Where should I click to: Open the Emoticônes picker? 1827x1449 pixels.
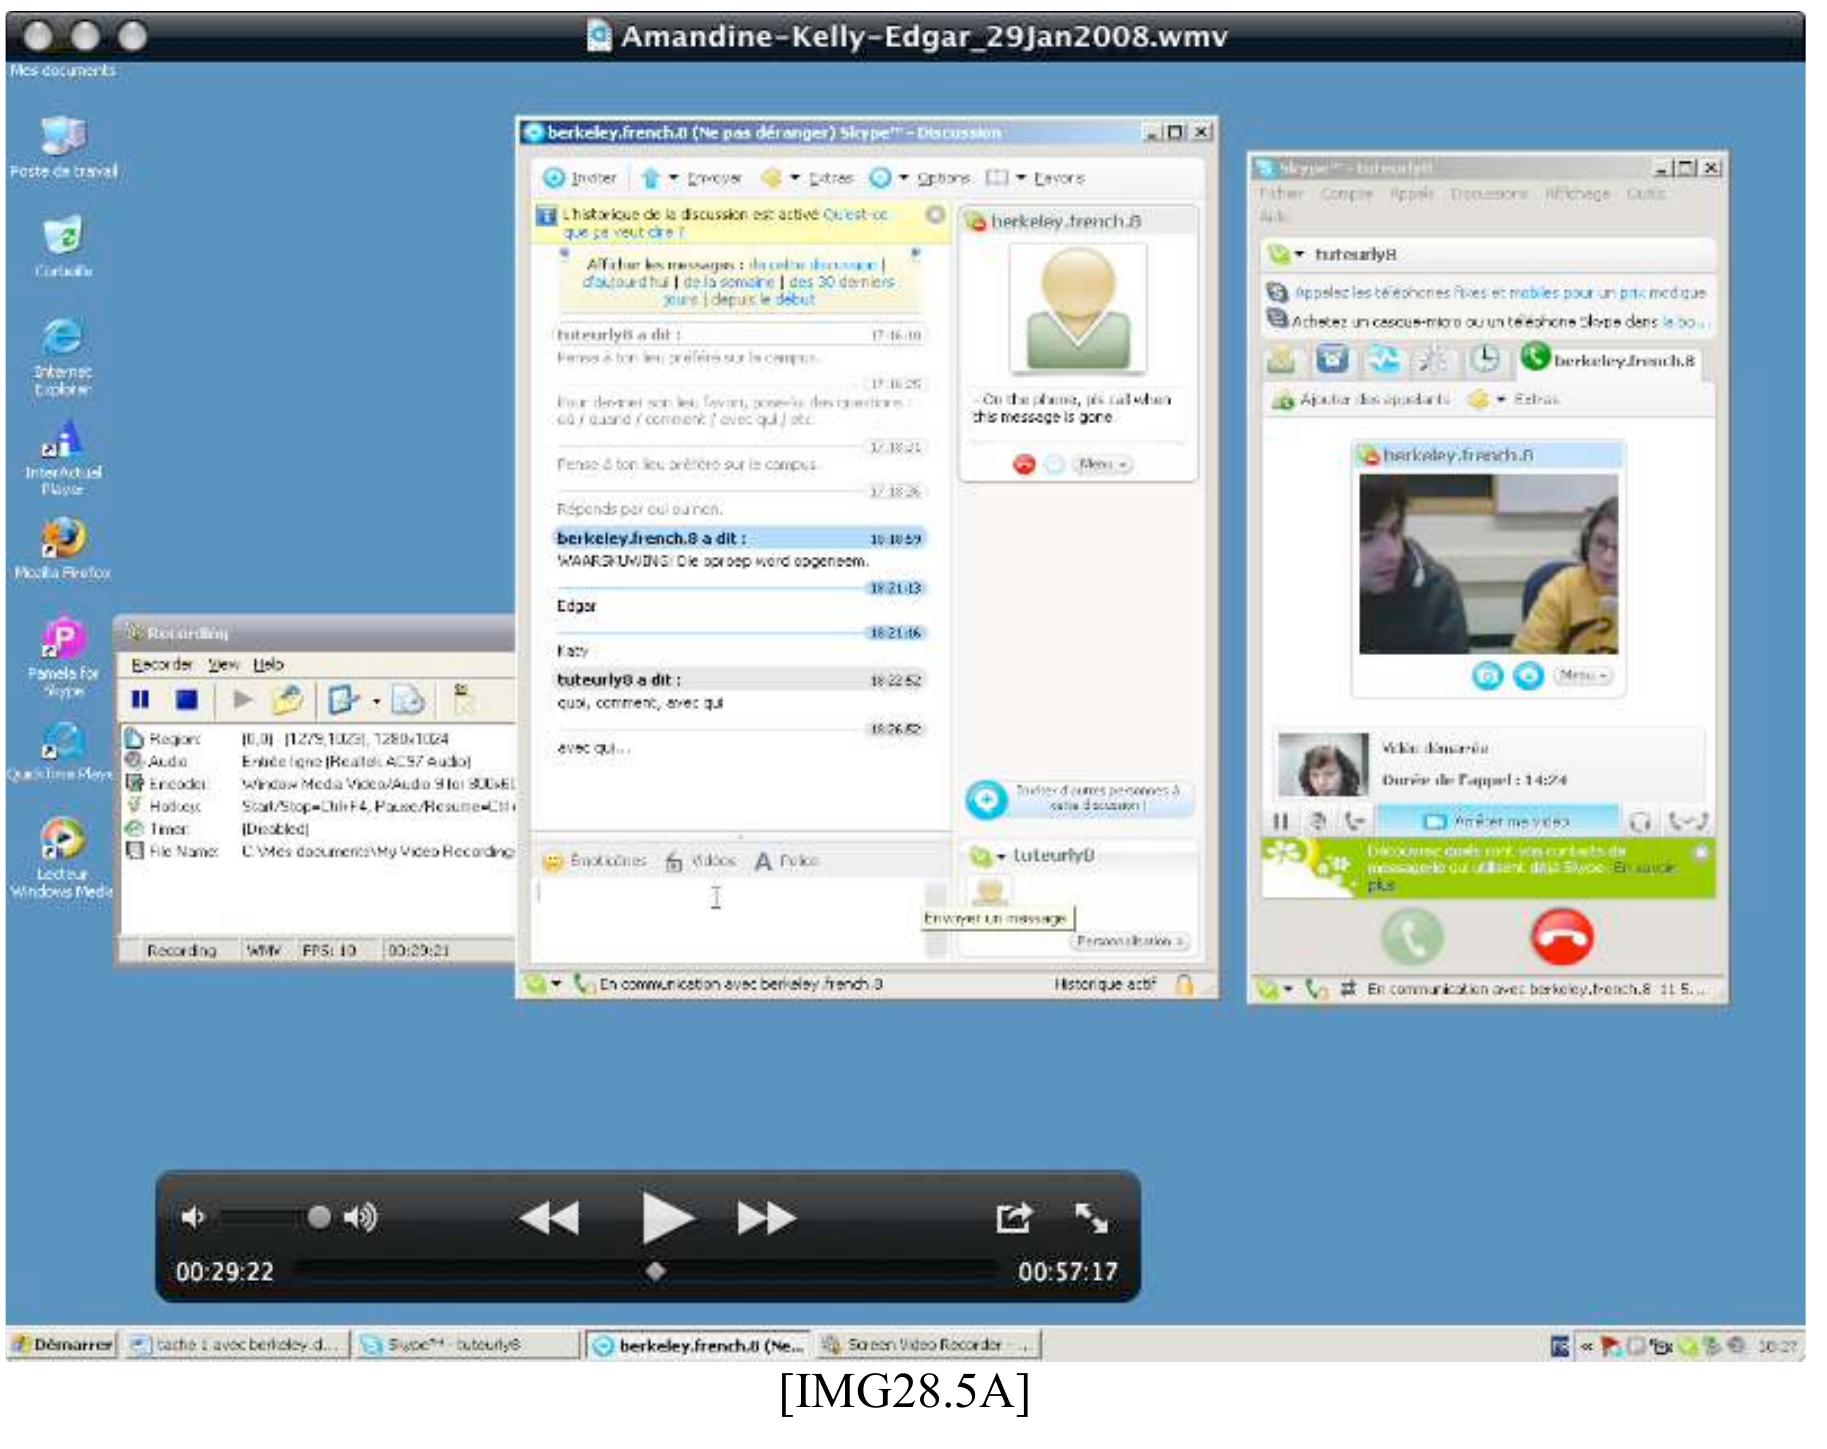click(594, 861)
